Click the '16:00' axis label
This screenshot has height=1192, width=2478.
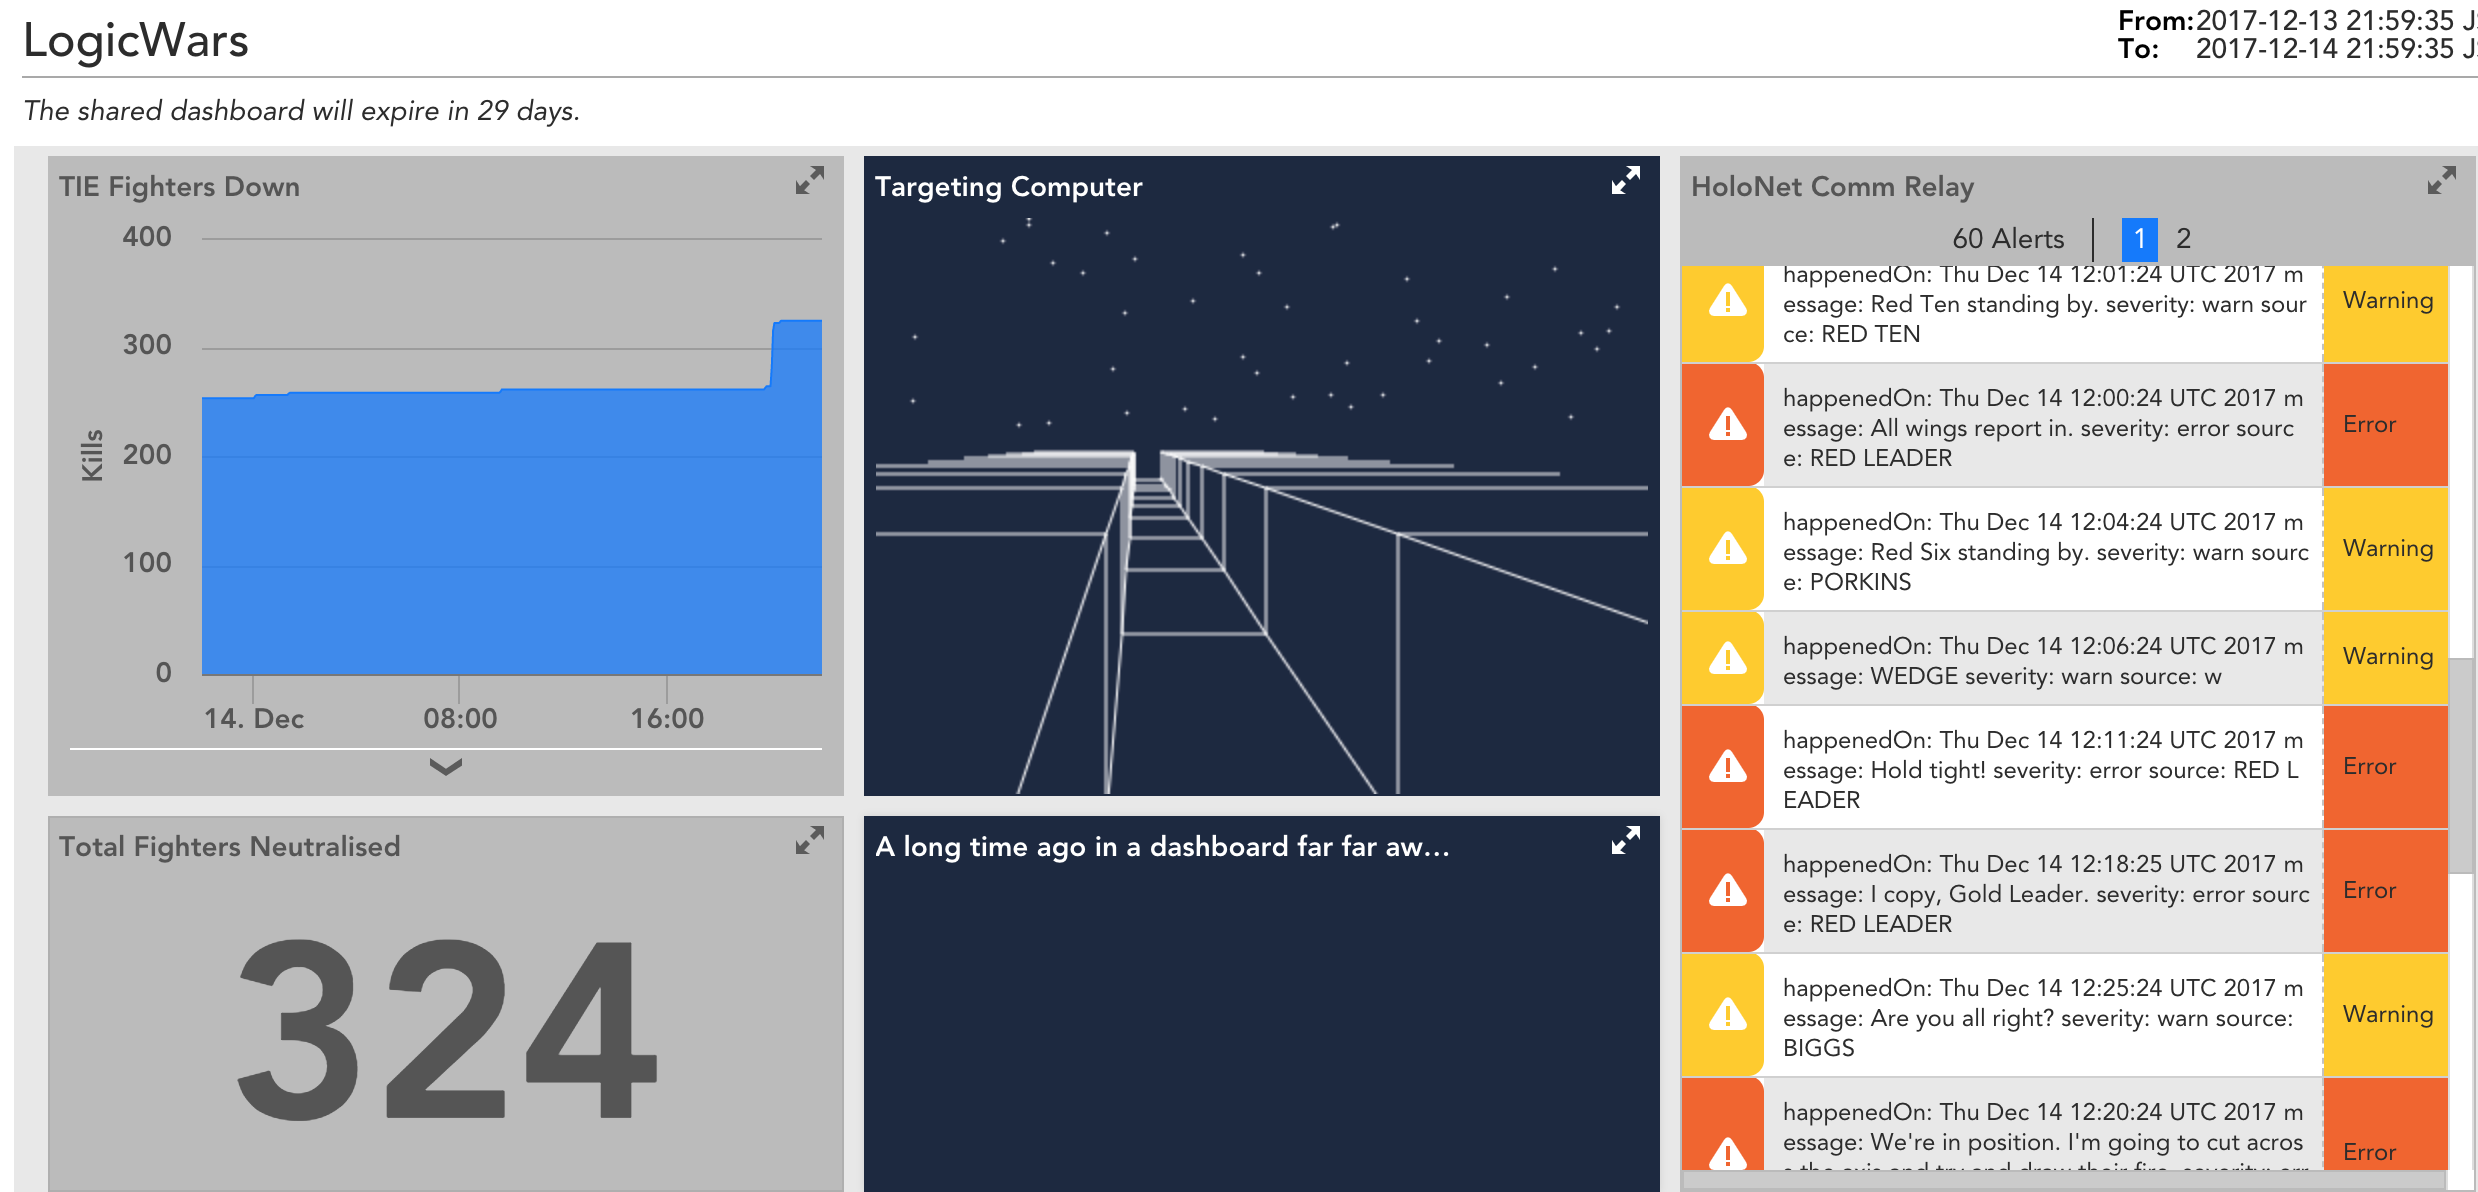[x=667, y=719]
